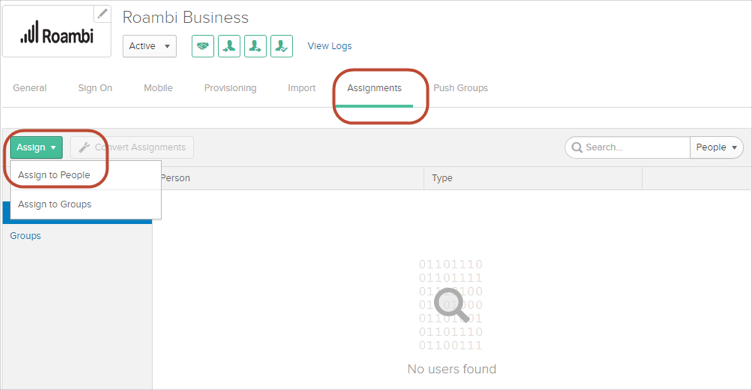
Task: Switch to the General tab
Action: click(x=30, y=88)
